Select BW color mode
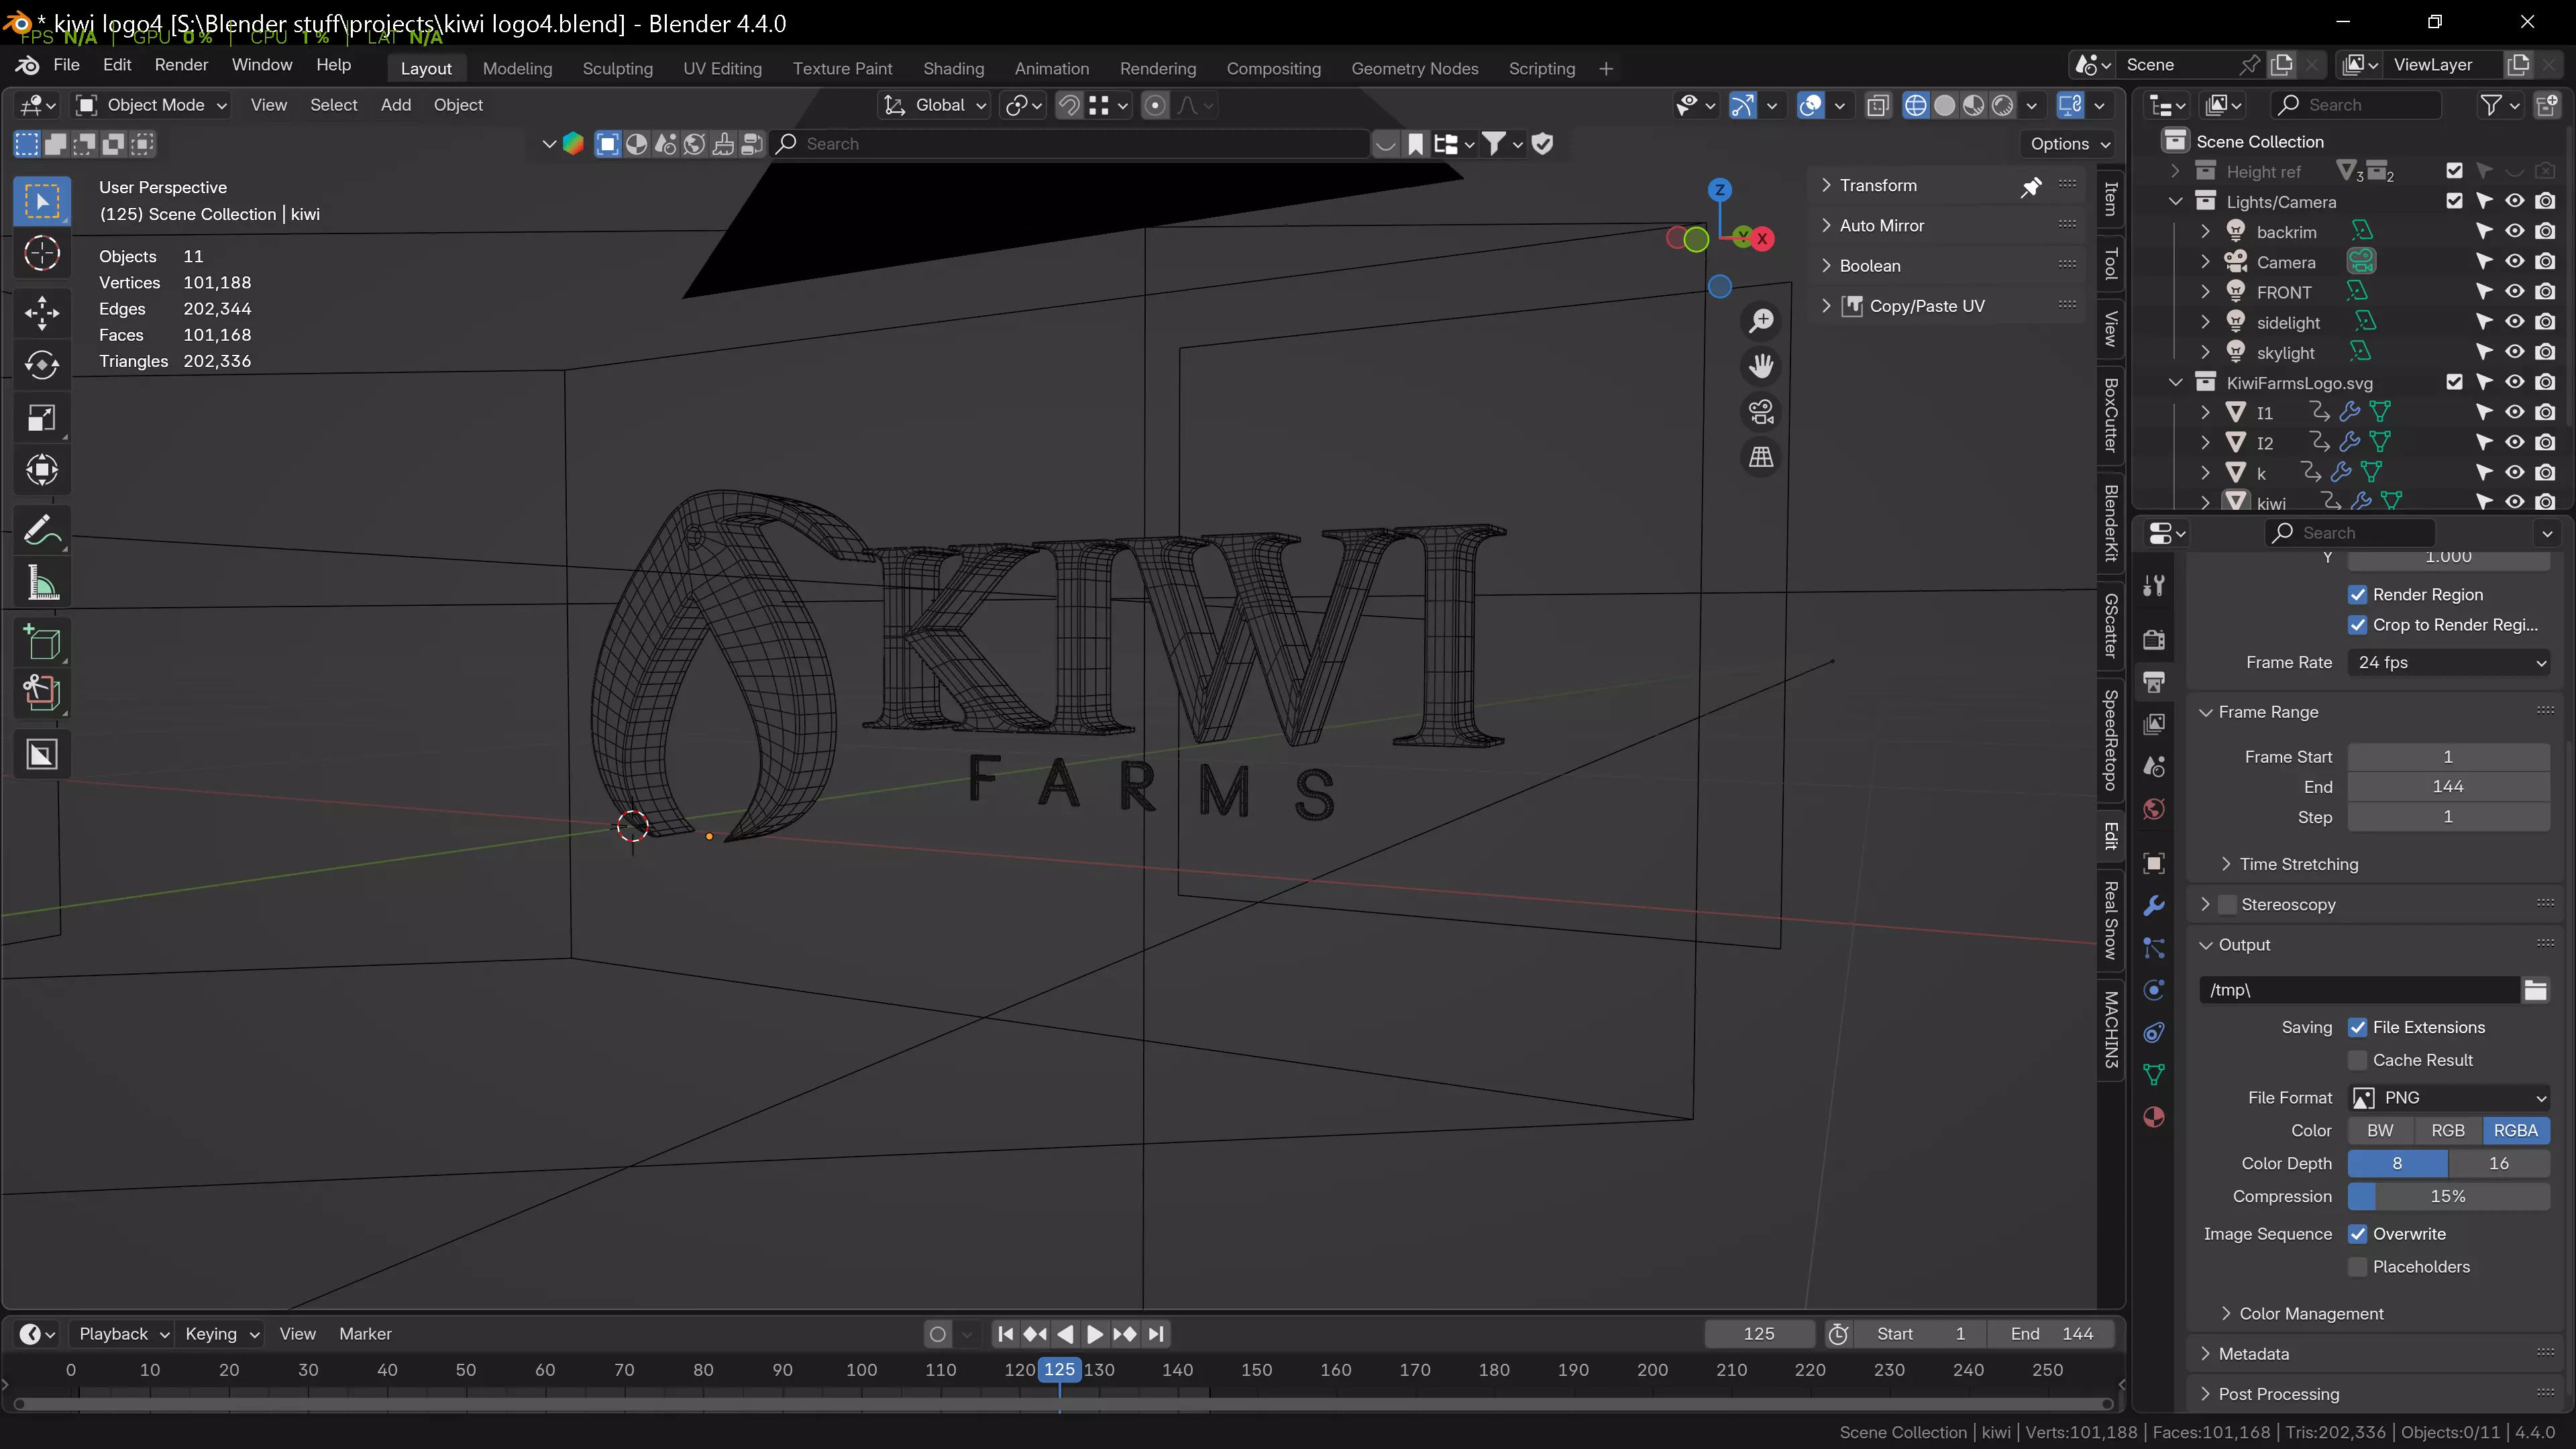 click(2380, 1130)
